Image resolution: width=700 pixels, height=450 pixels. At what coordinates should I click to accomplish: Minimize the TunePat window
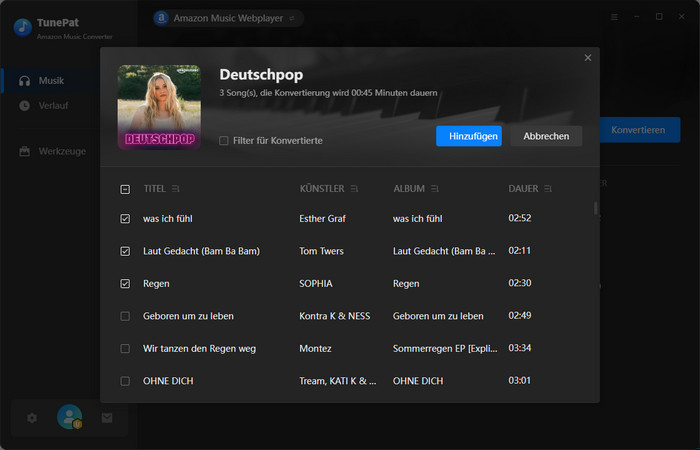click(637, 17)
